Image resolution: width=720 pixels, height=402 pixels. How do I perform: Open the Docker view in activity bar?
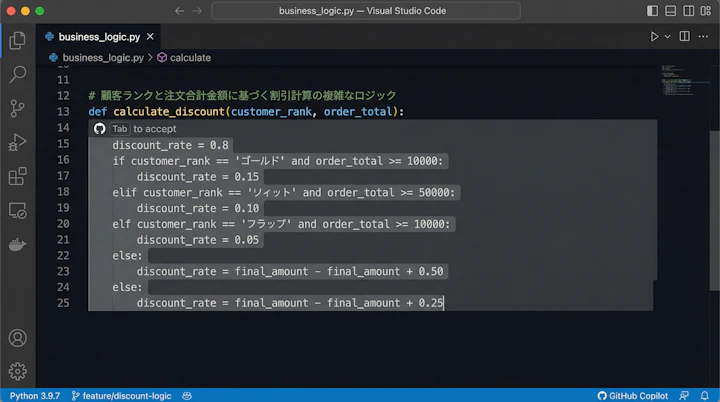point(17,244)
